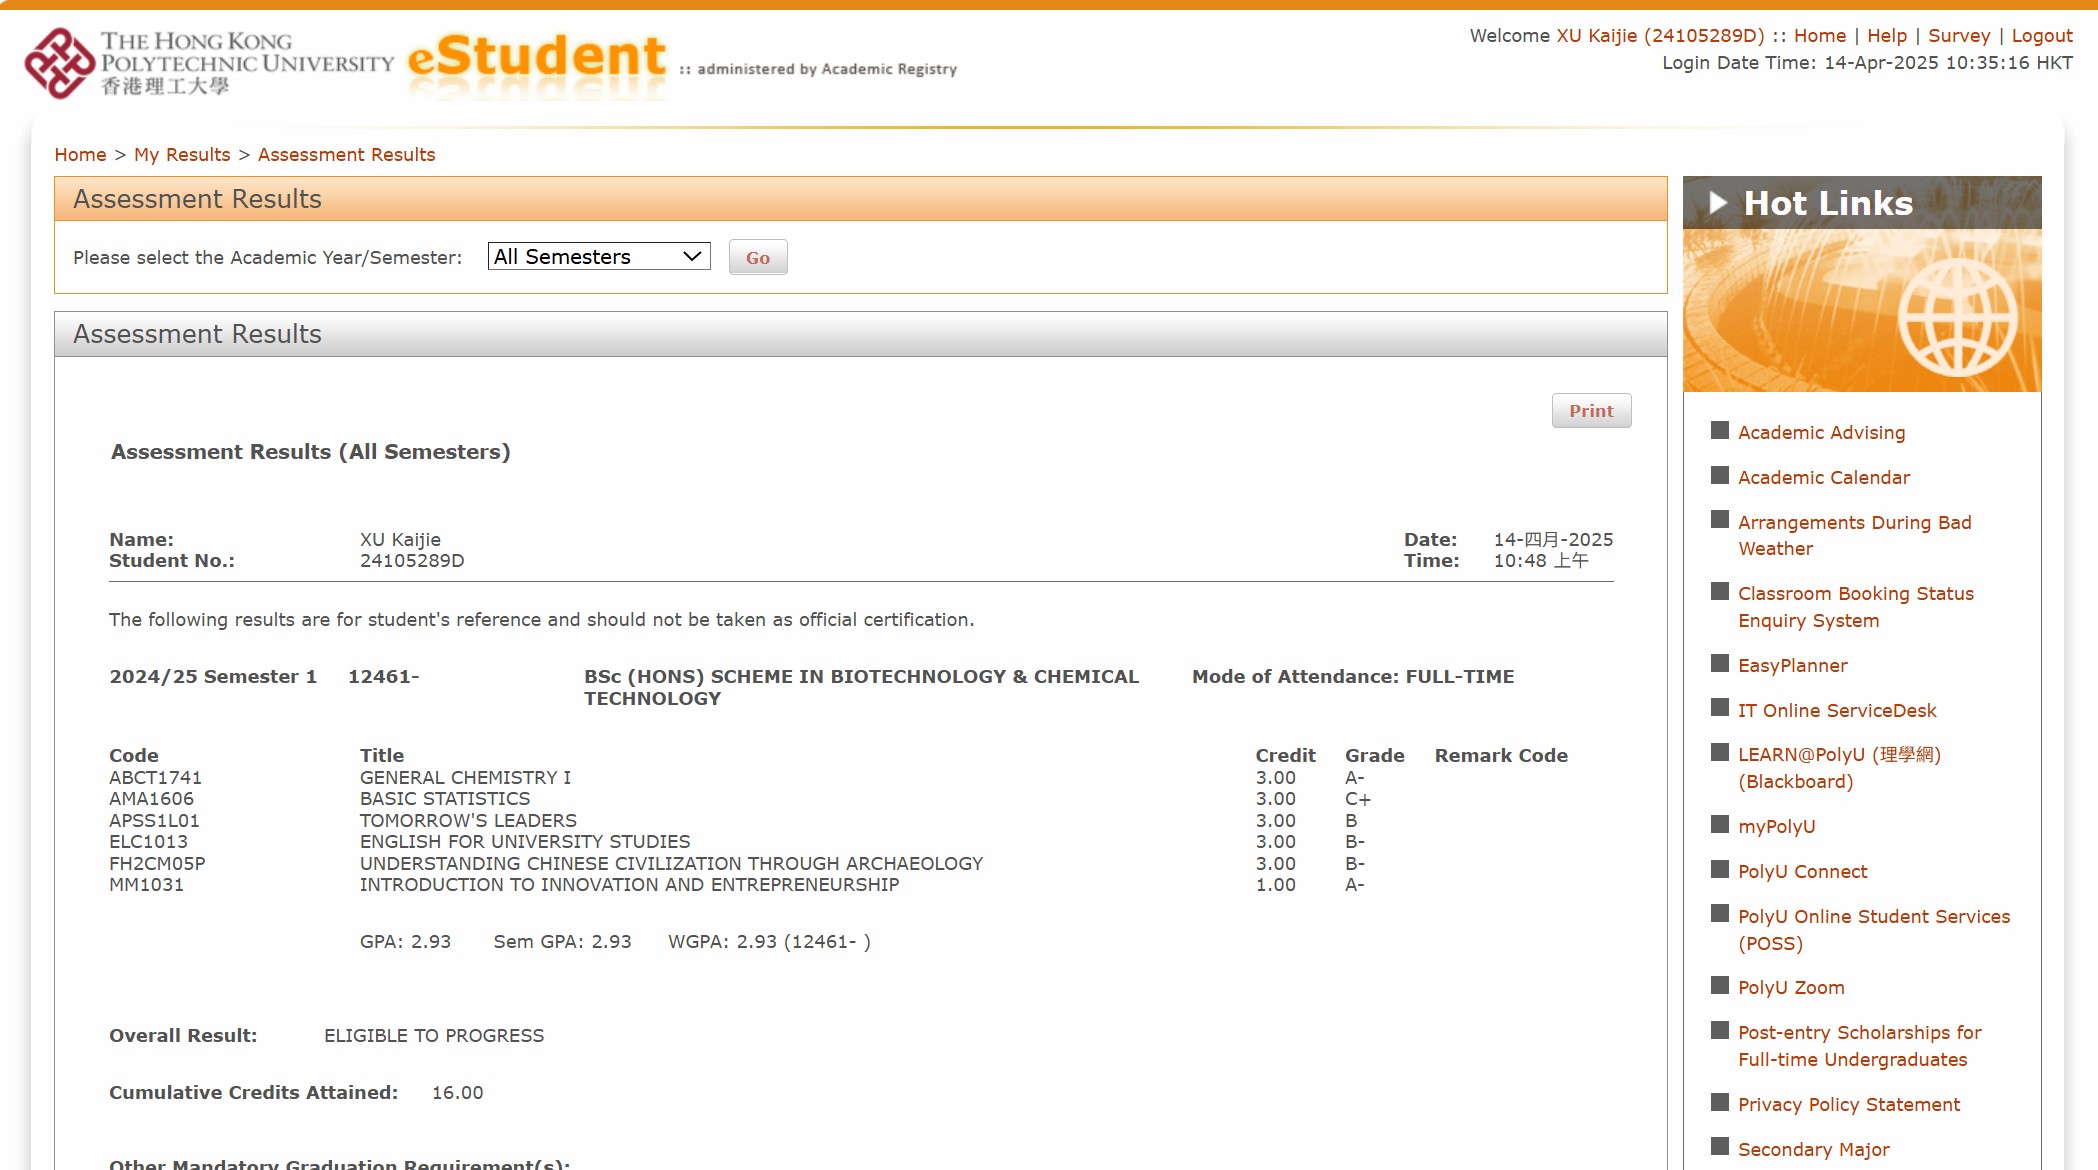
Task: Click the PolyU university crest logo
Action: [x=57, y=62]
